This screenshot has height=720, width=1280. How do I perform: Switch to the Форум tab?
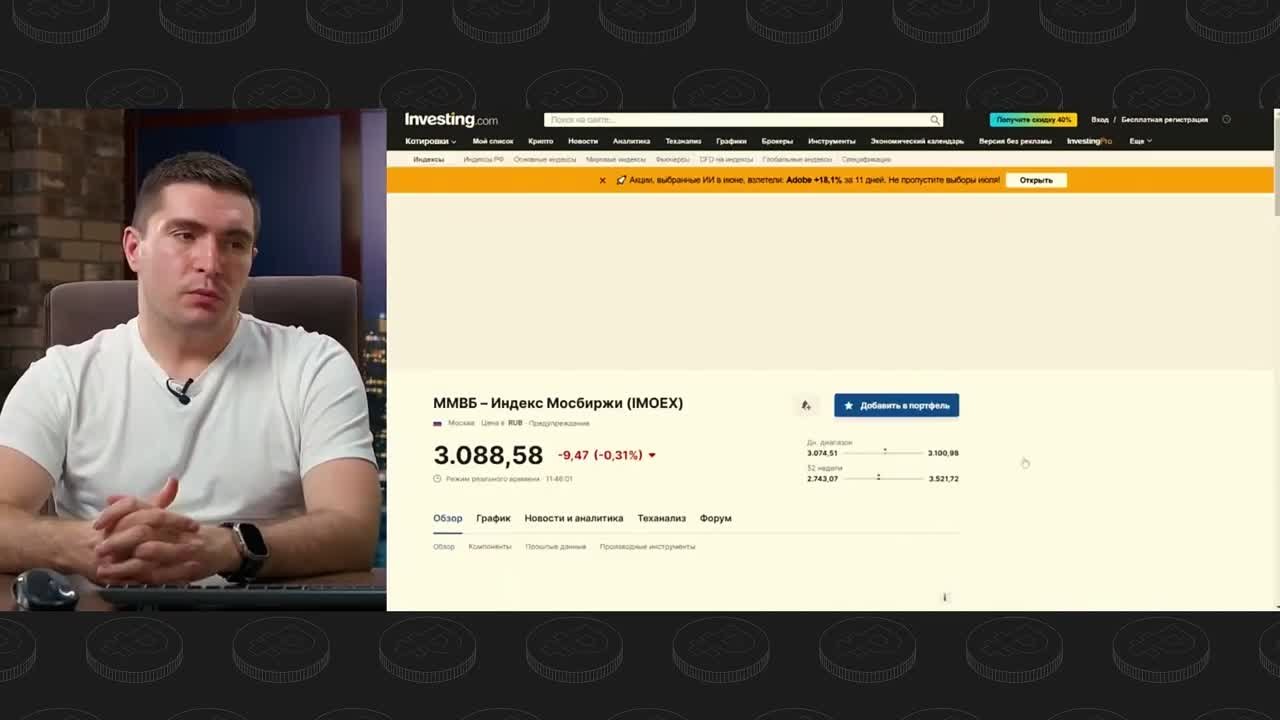[716, 518]
